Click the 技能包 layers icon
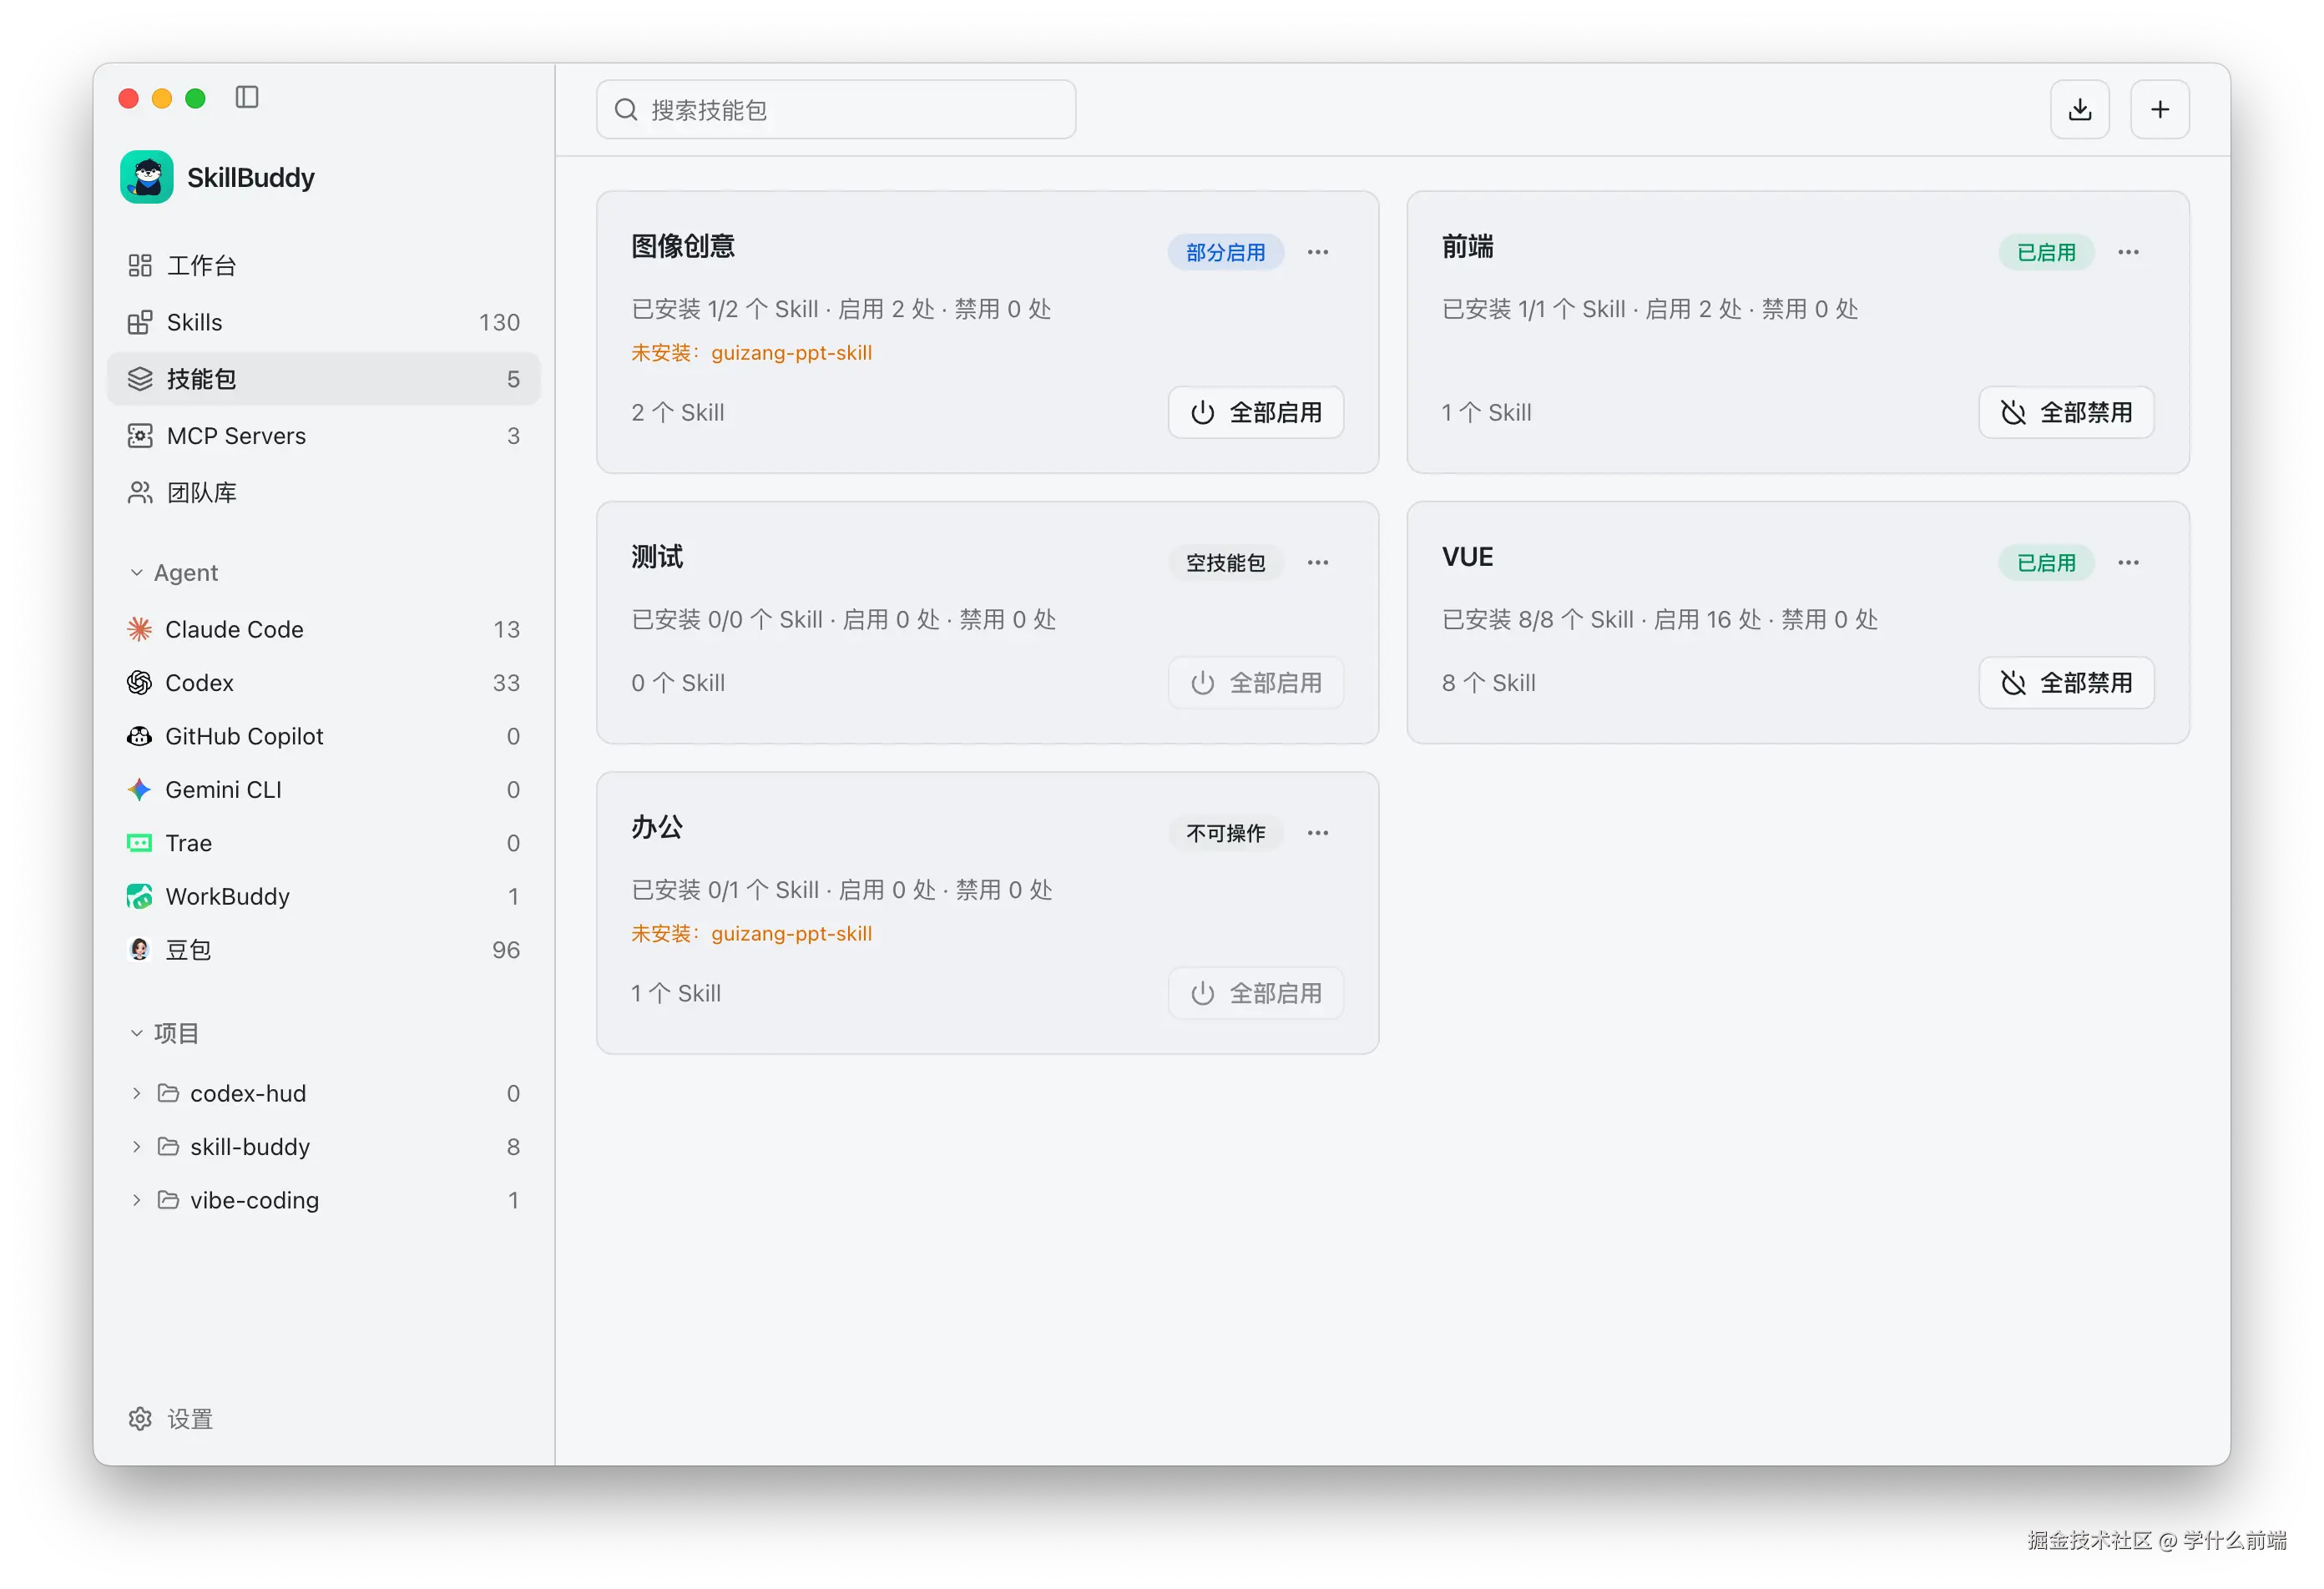This screenshot has height=1589, width=2324. [140, 378]
